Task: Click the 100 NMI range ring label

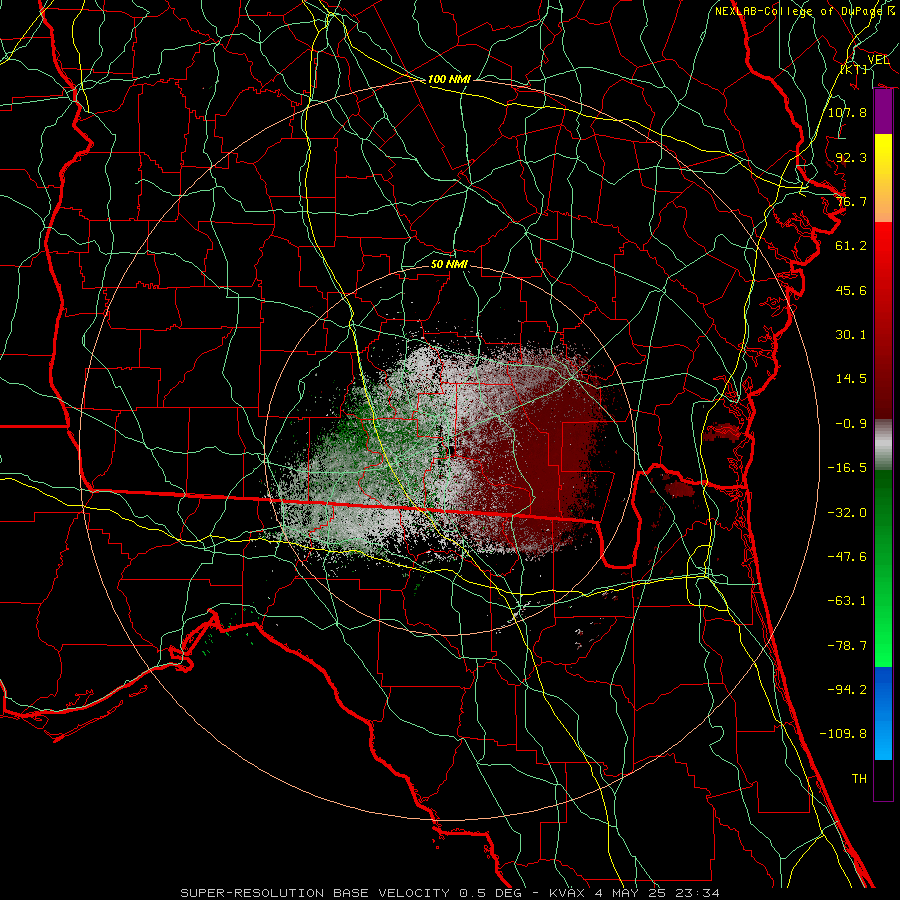Action: click(449, 79)
